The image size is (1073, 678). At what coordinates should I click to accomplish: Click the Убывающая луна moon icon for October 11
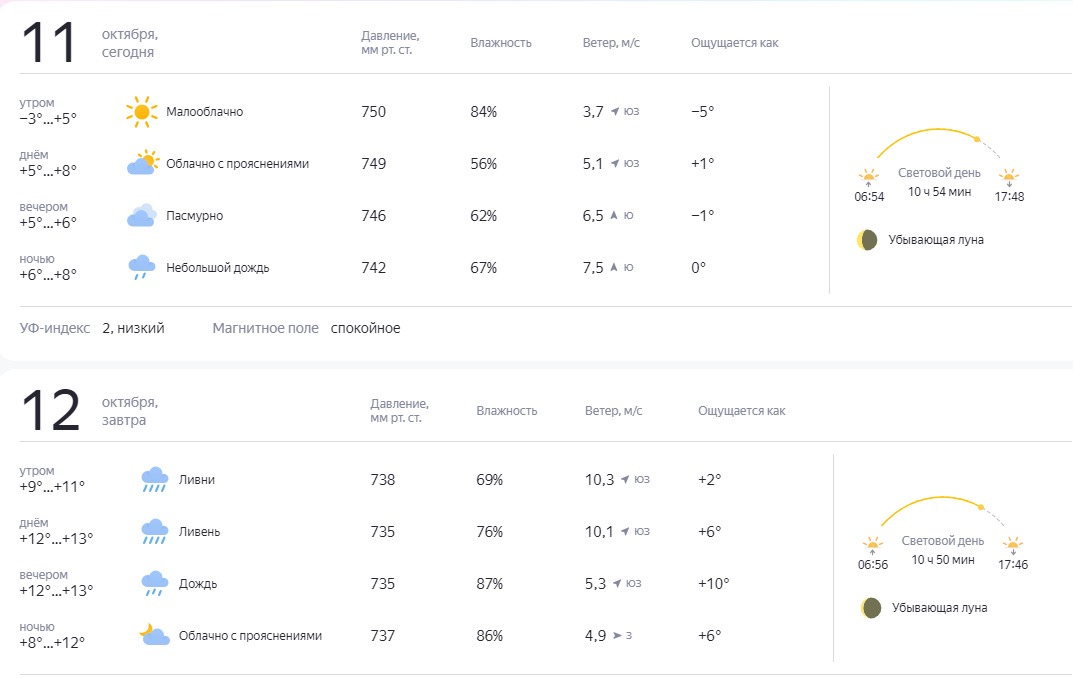[x=867, y=240]
